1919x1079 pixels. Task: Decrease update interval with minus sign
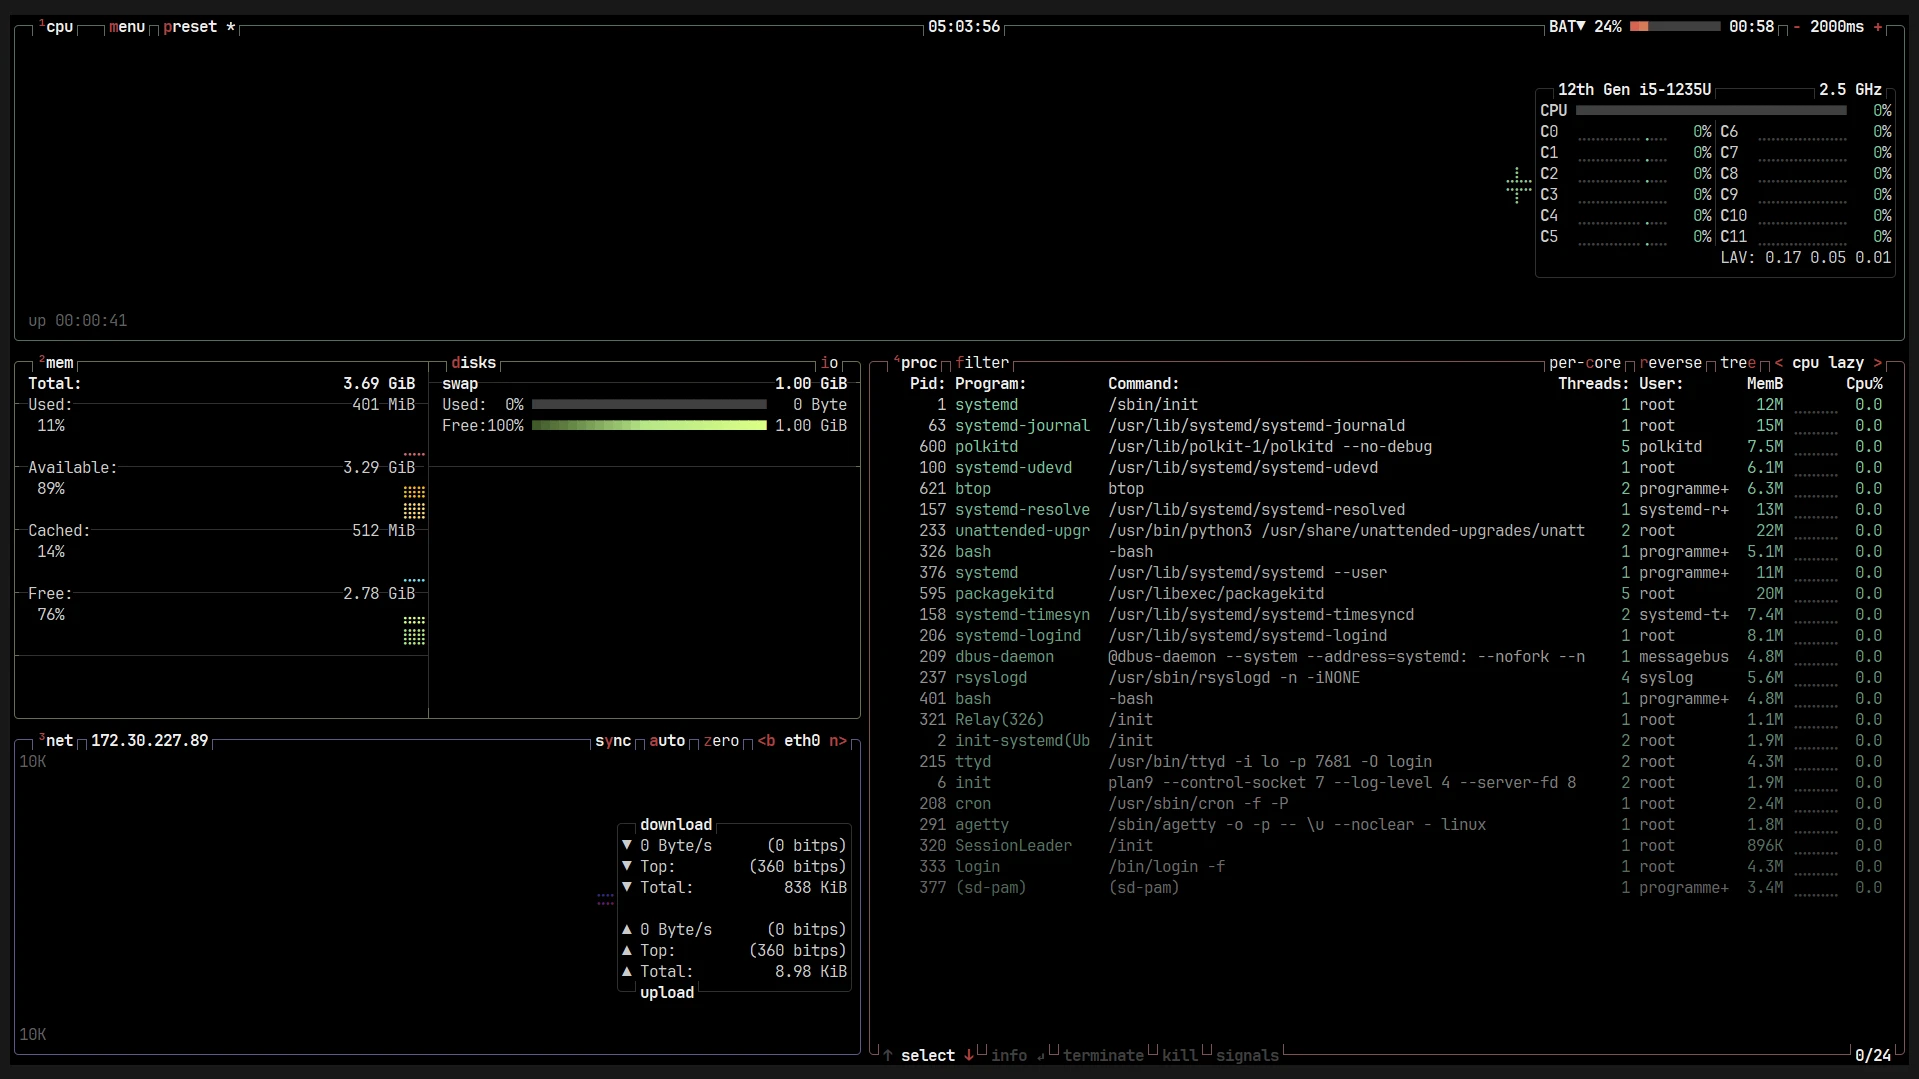tap(1796, 27)
